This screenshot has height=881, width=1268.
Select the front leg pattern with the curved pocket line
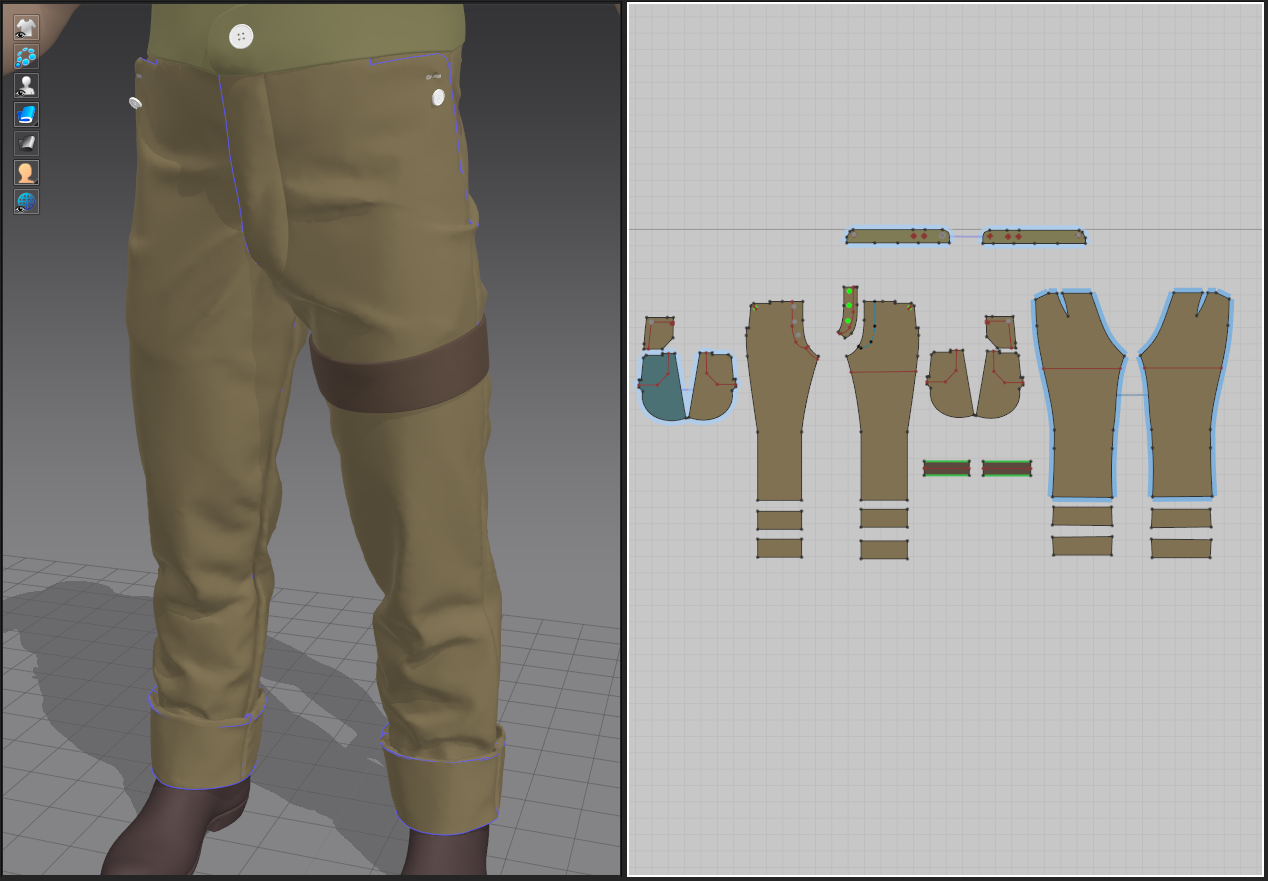[x=781, y=400]
